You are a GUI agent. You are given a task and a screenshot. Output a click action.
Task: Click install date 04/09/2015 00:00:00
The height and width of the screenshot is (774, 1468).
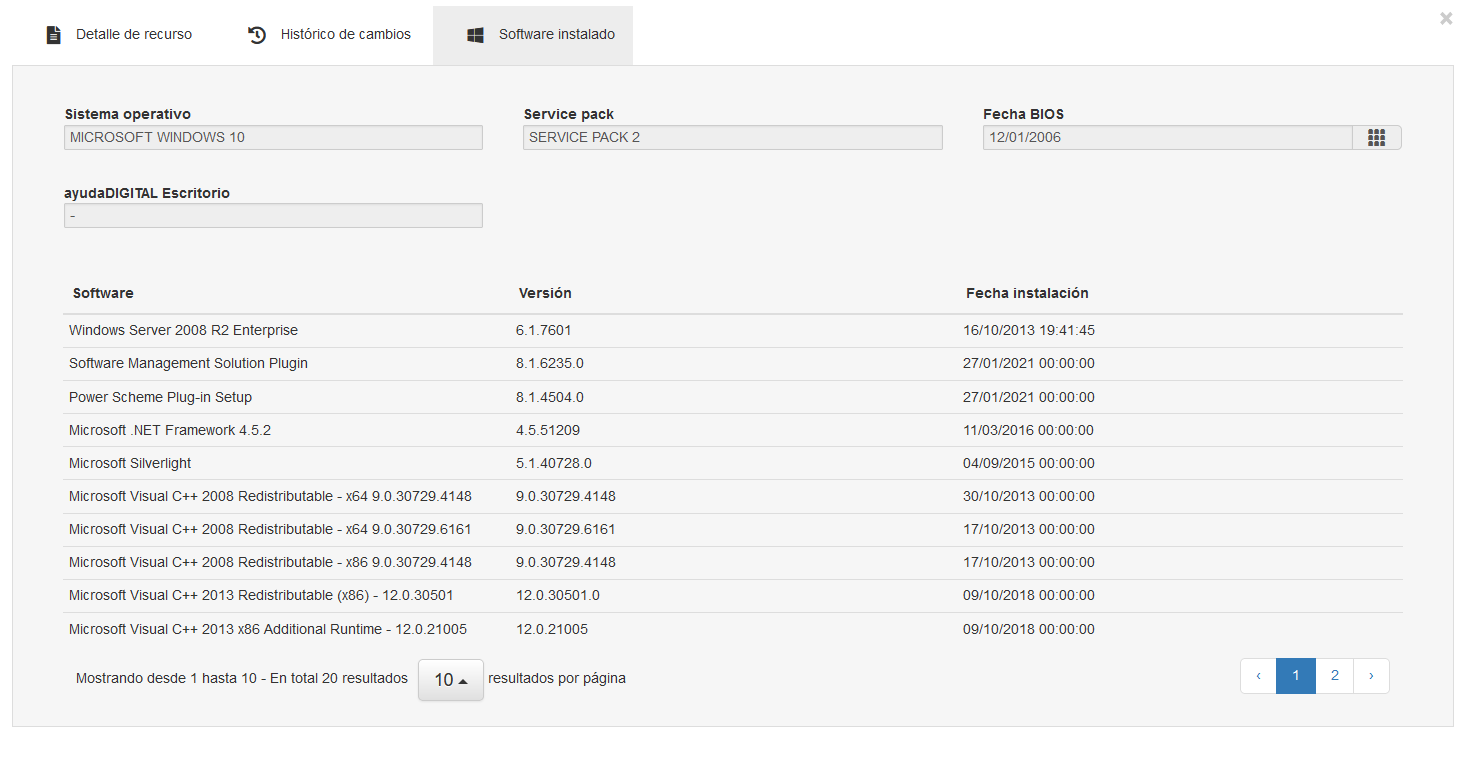tap(1029, 463)
